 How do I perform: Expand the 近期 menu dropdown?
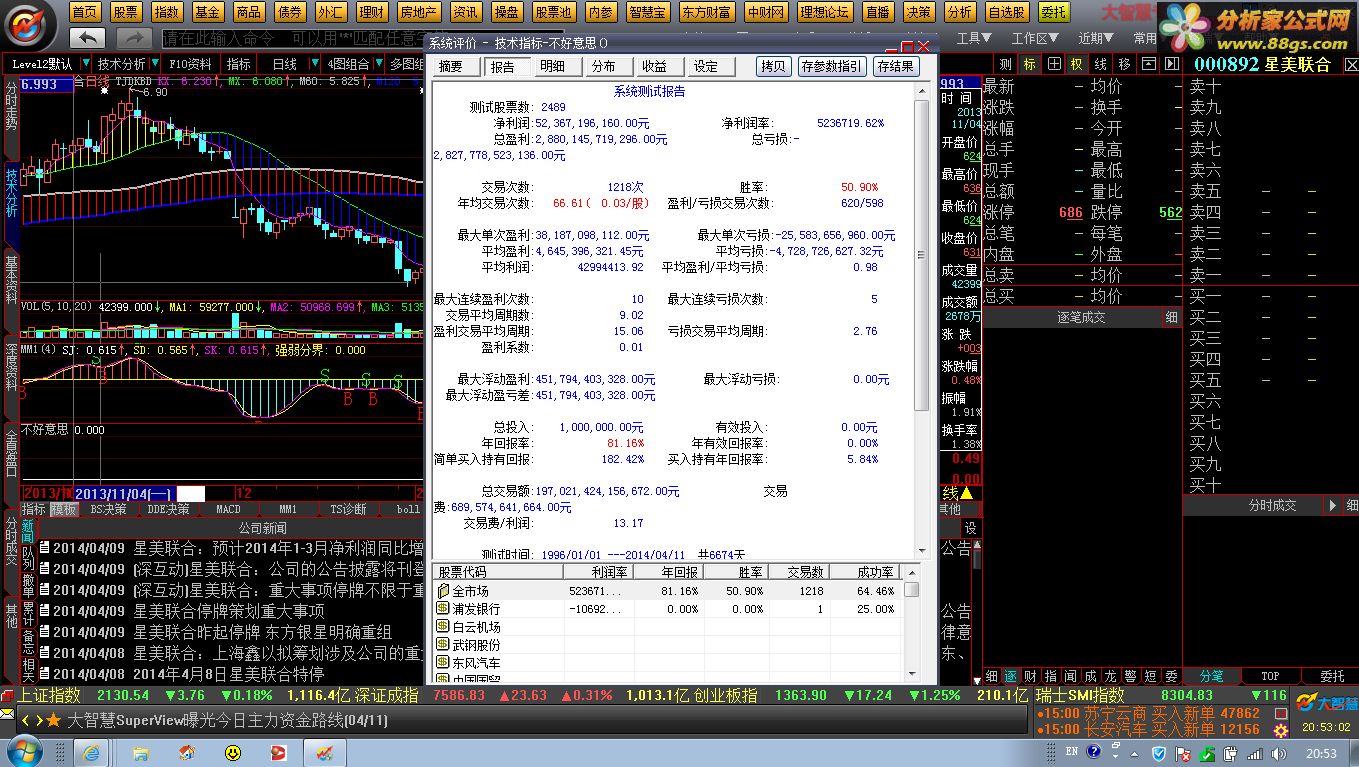click(x=1096, y=38)
